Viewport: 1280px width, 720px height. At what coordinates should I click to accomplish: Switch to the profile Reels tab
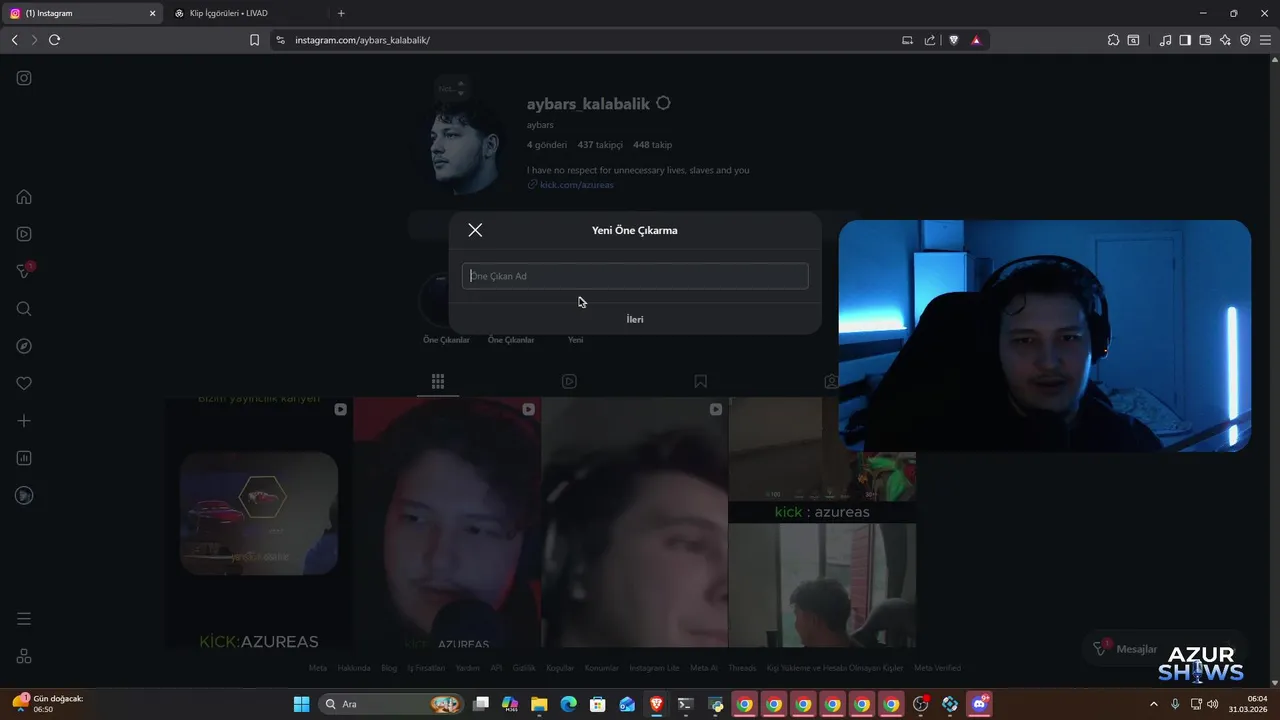click(569, 381)
